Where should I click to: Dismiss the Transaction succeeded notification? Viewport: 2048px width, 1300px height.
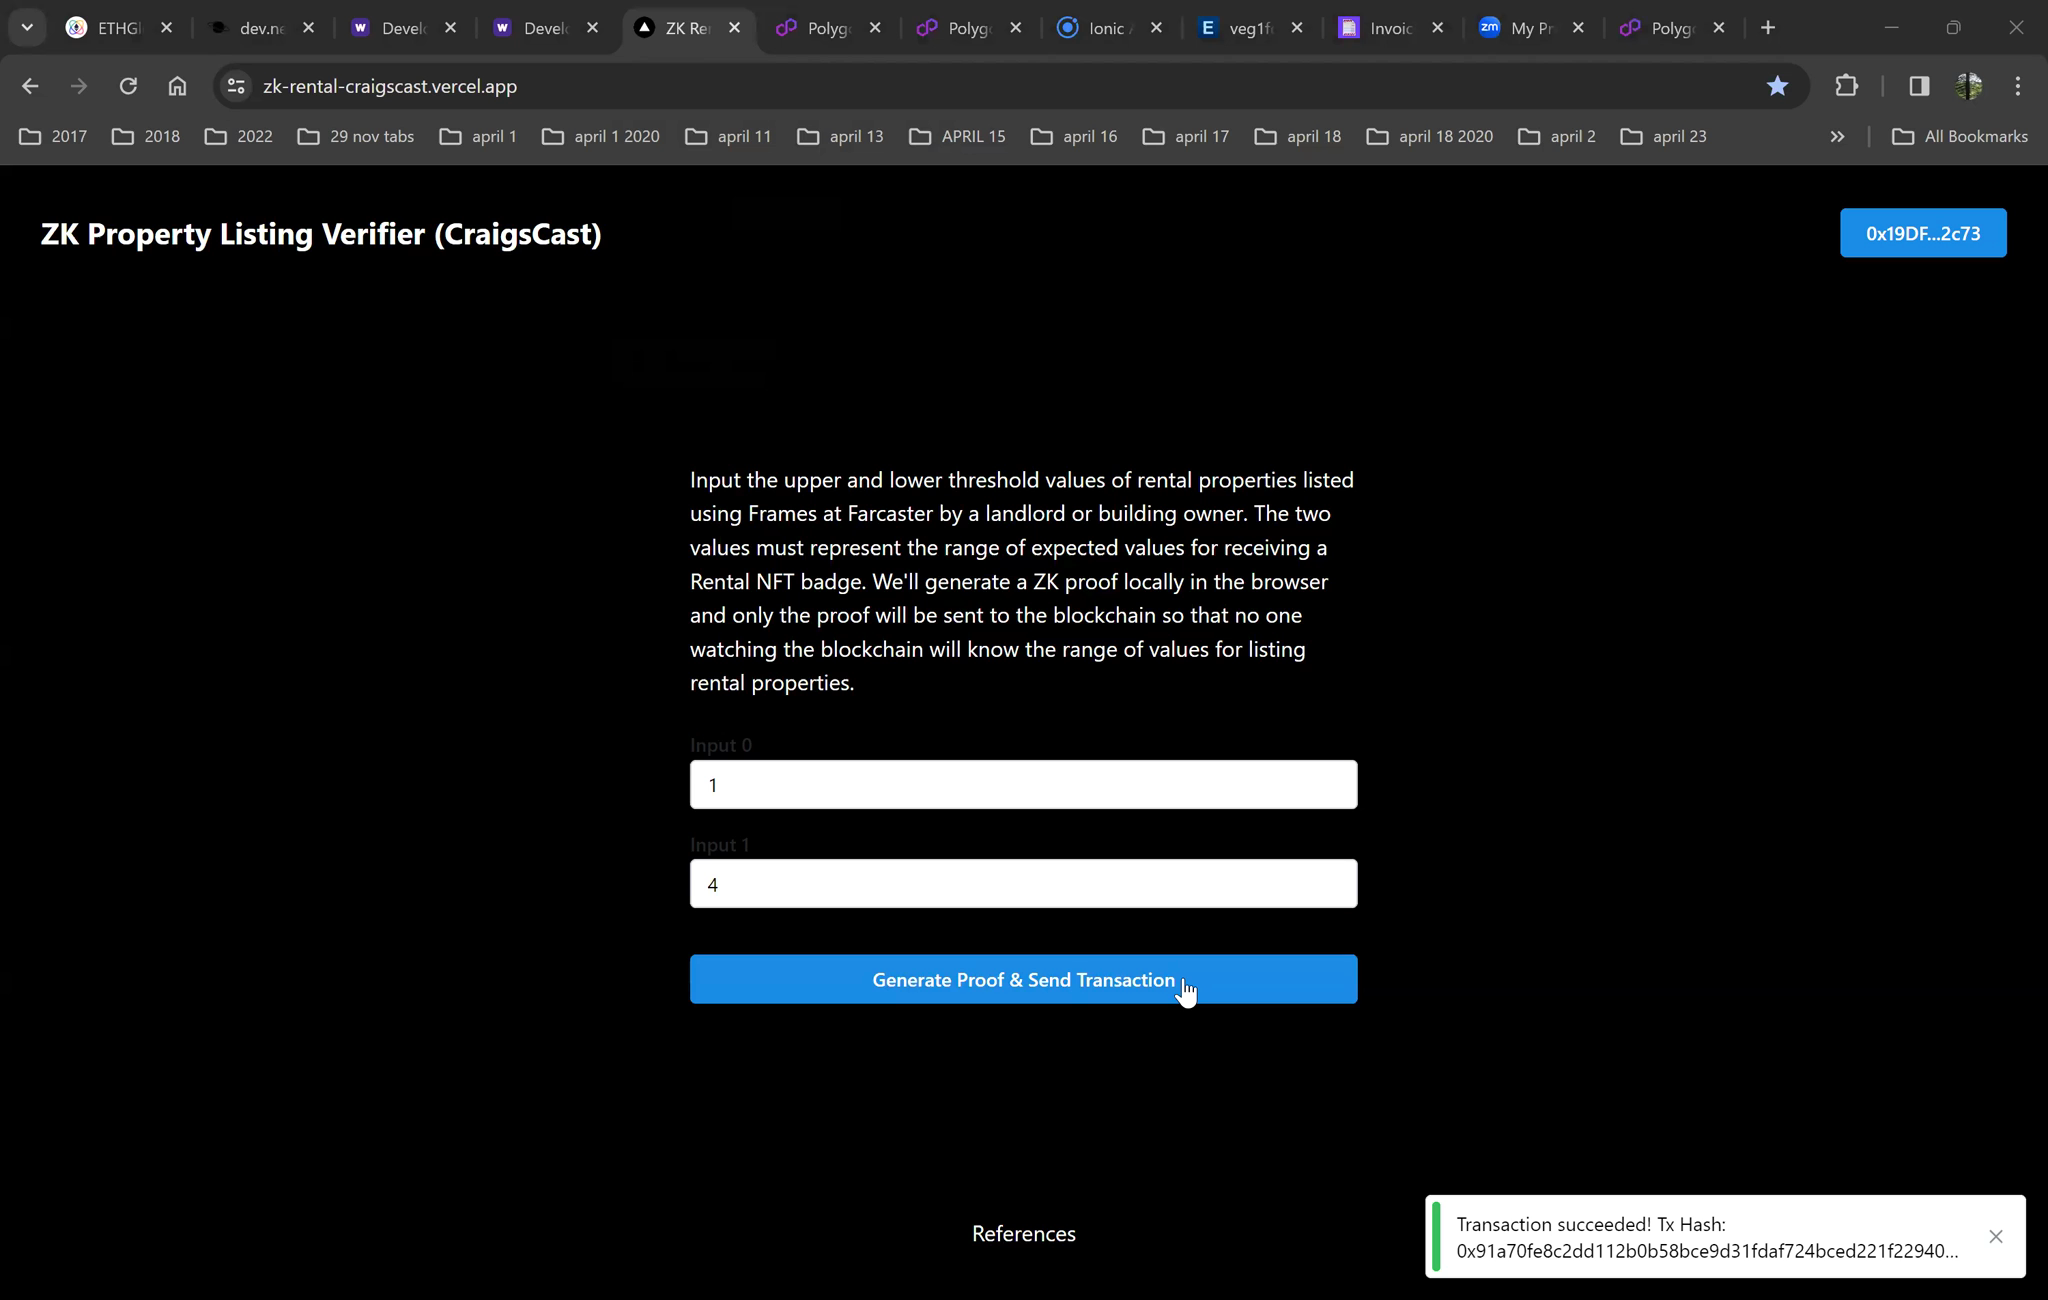coord(1995,1236)
